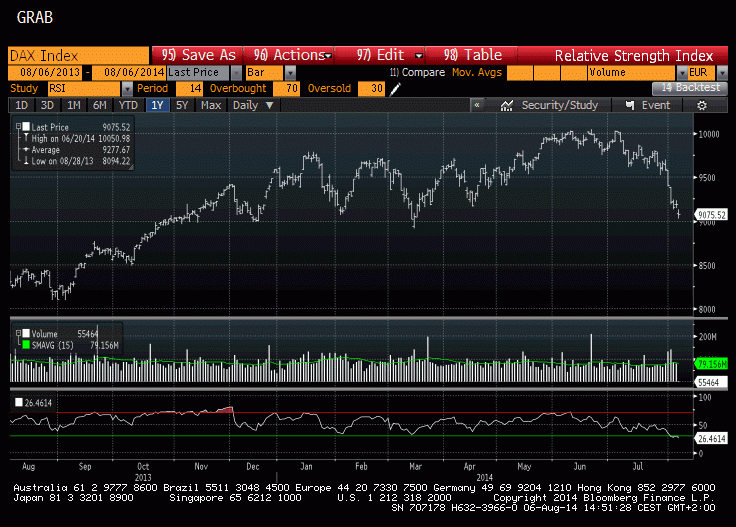
Task: Open the Edit menu dropdown
Action: pos(419,55)
